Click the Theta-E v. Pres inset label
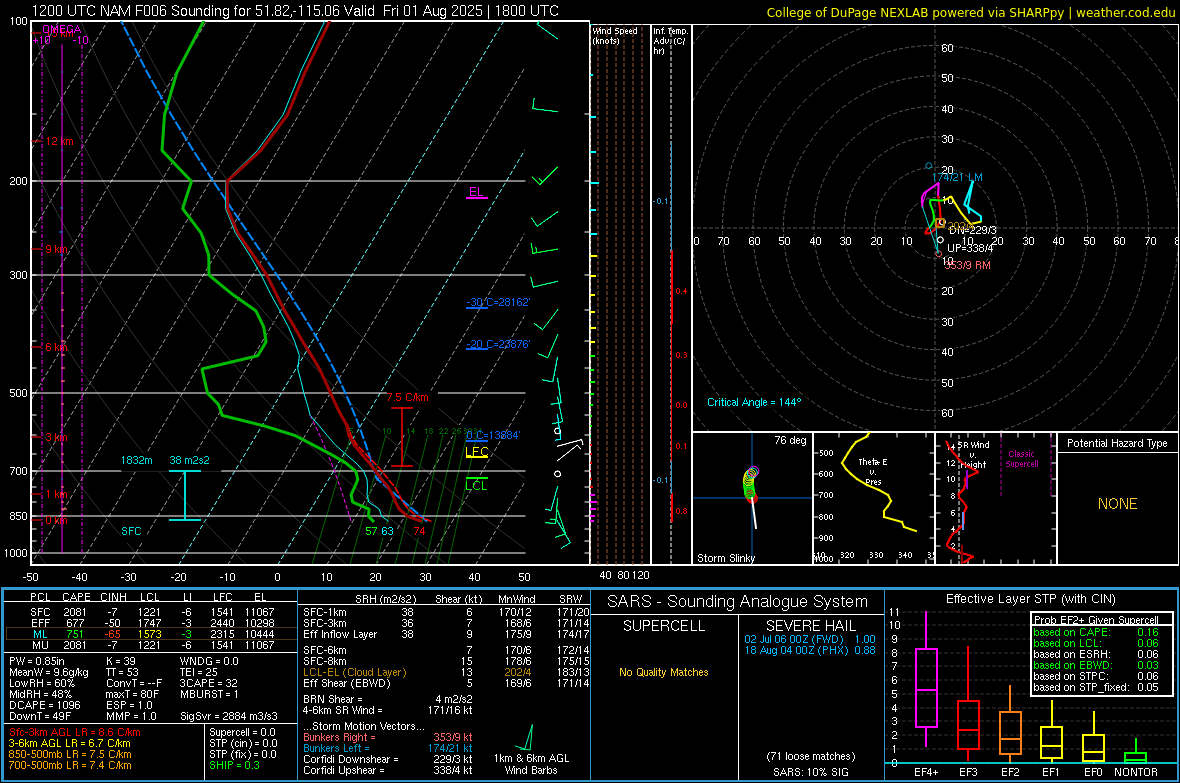Image resolution: width=1180 pixels, height=783 pixels. pyautogui.click(x=873, y=471)
